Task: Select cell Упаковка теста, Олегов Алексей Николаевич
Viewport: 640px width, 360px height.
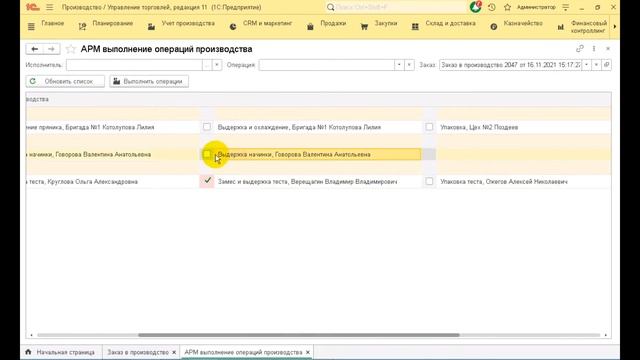Action: point(524,181)
